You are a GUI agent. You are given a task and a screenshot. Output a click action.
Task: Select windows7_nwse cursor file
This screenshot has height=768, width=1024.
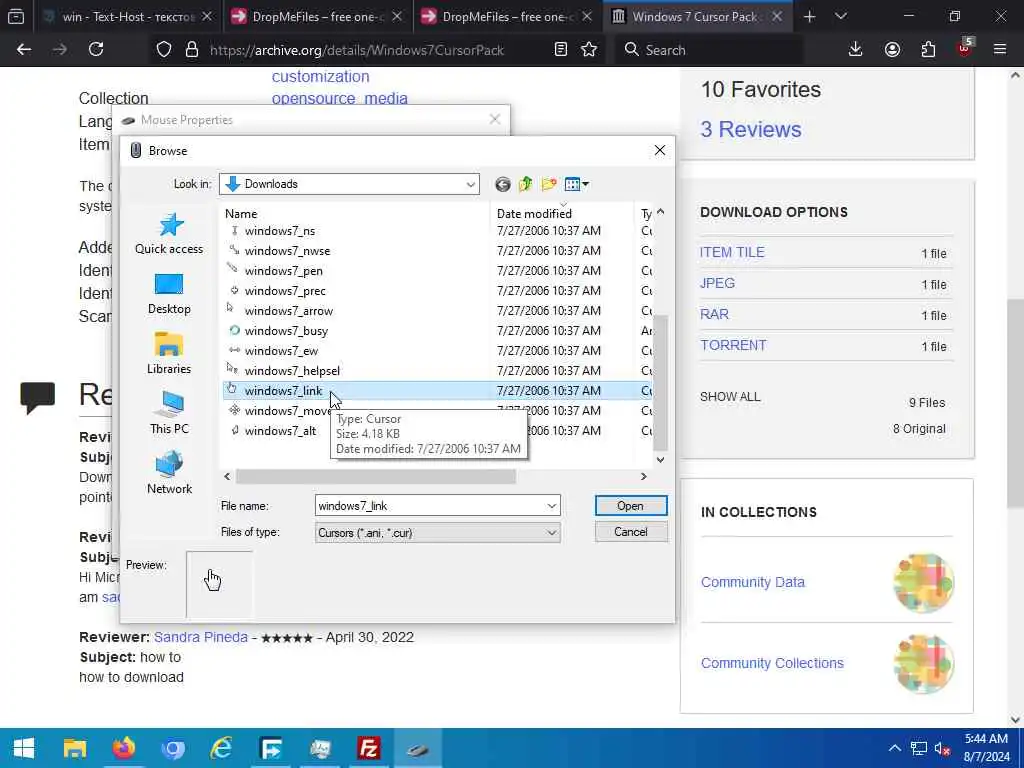(287, 251)
